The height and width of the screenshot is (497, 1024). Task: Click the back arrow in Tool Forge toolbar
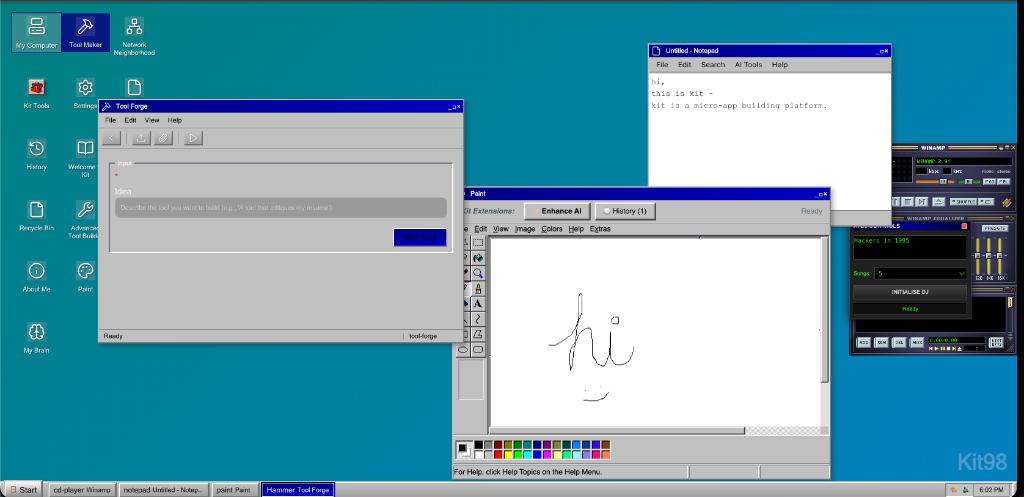[112, 138]
